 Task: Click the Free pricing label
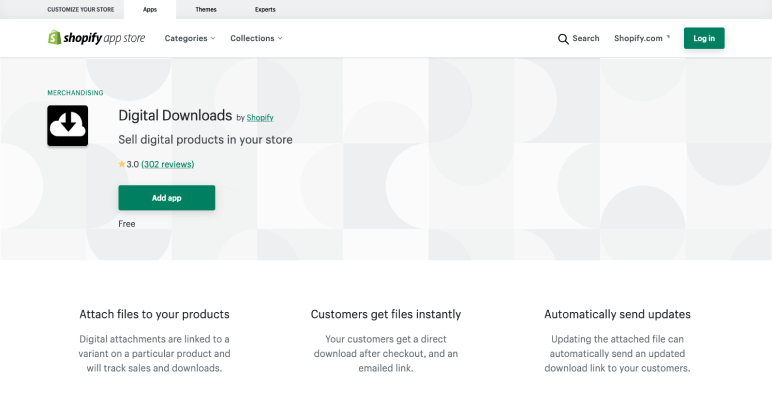click(127, 224)
